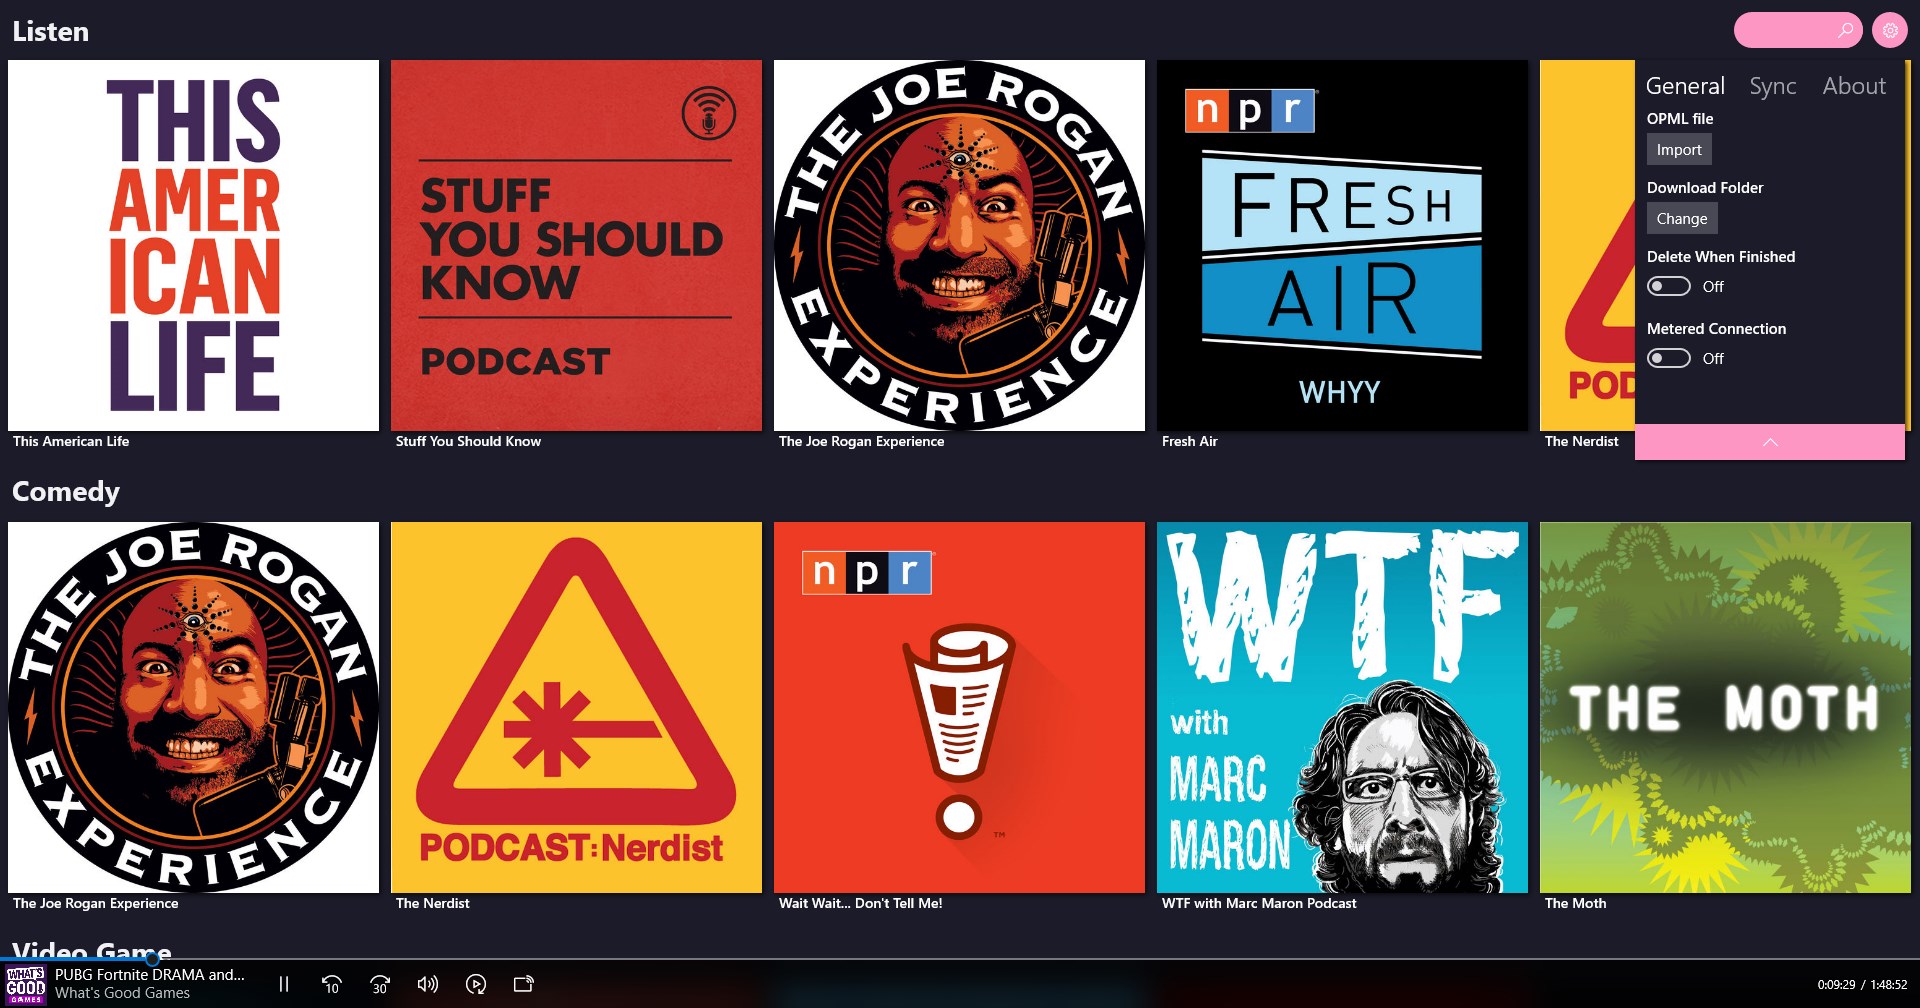Click the "This American Life" caption text
This screenshot has height=1008, width=1920.
(x=71, y=441)
